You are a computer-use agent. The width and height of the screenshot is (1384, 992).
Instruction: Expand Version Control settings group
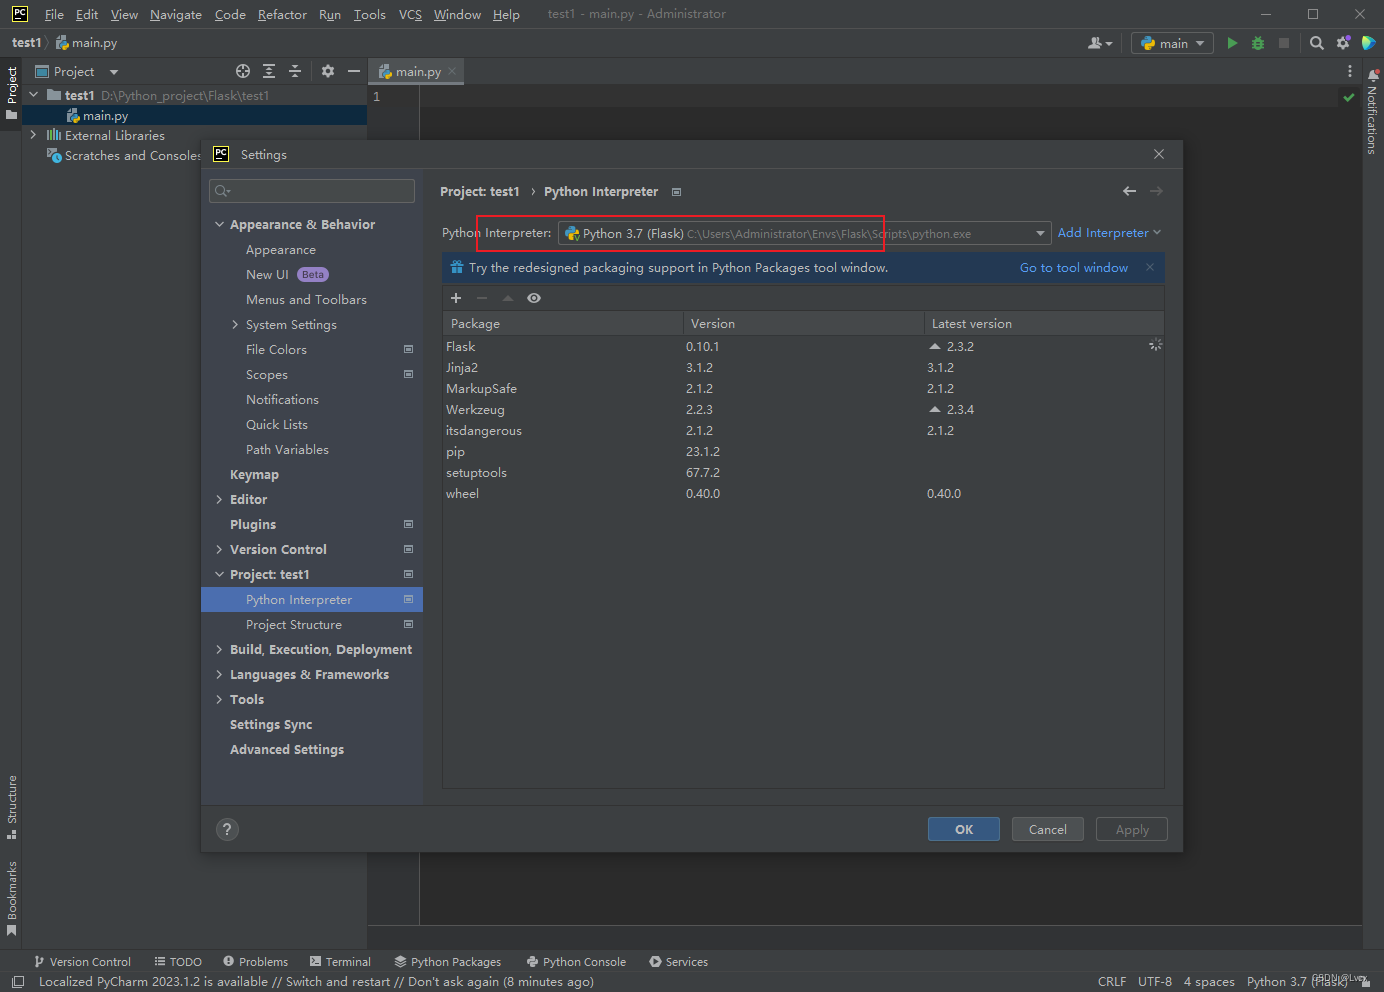(219, 550)
